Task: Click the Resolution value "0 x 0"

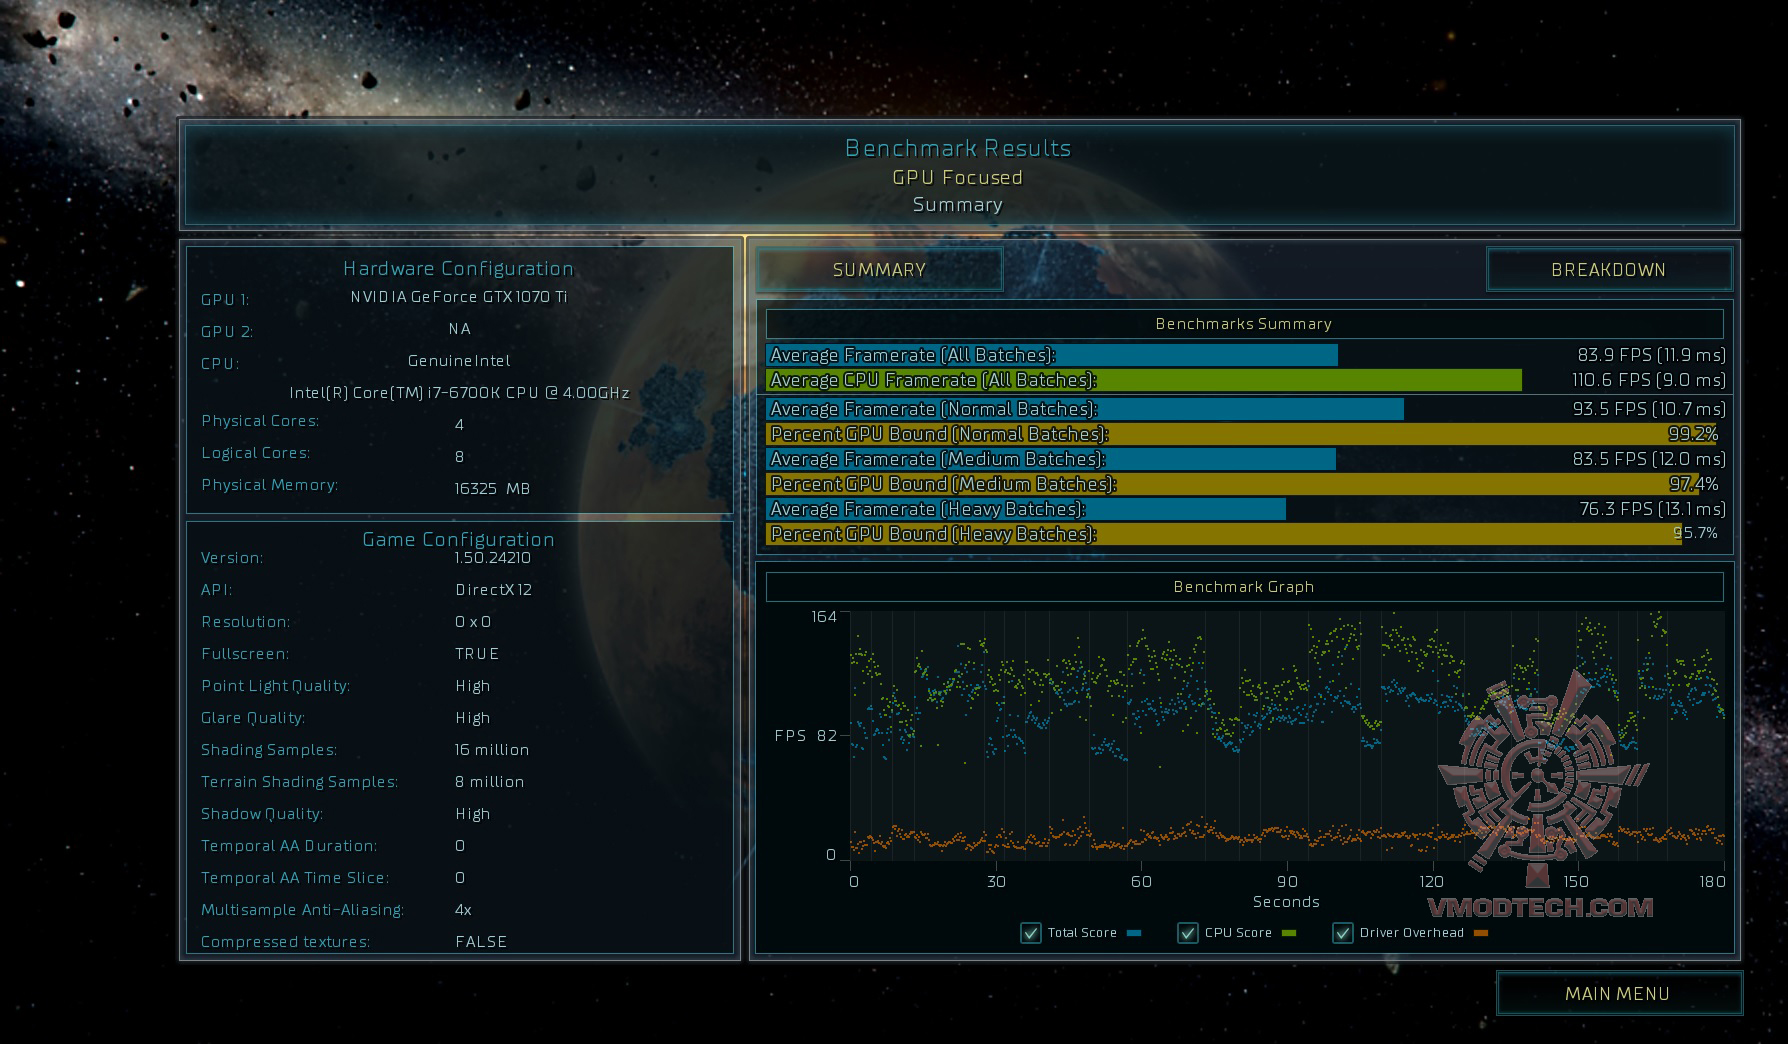Action: click(473, 622)
